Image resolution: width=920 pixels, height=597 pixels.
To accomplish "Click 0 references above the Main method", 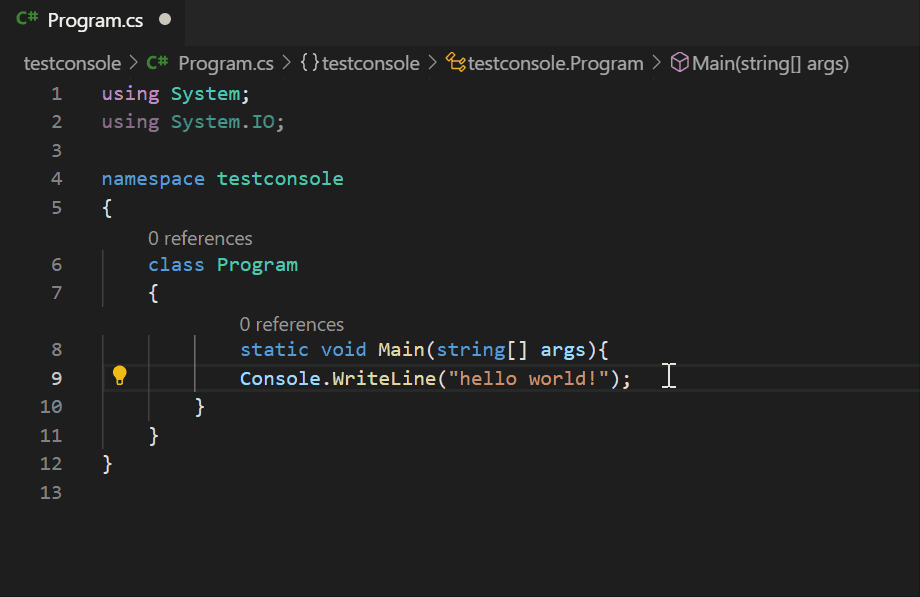I will coord(291,324).
